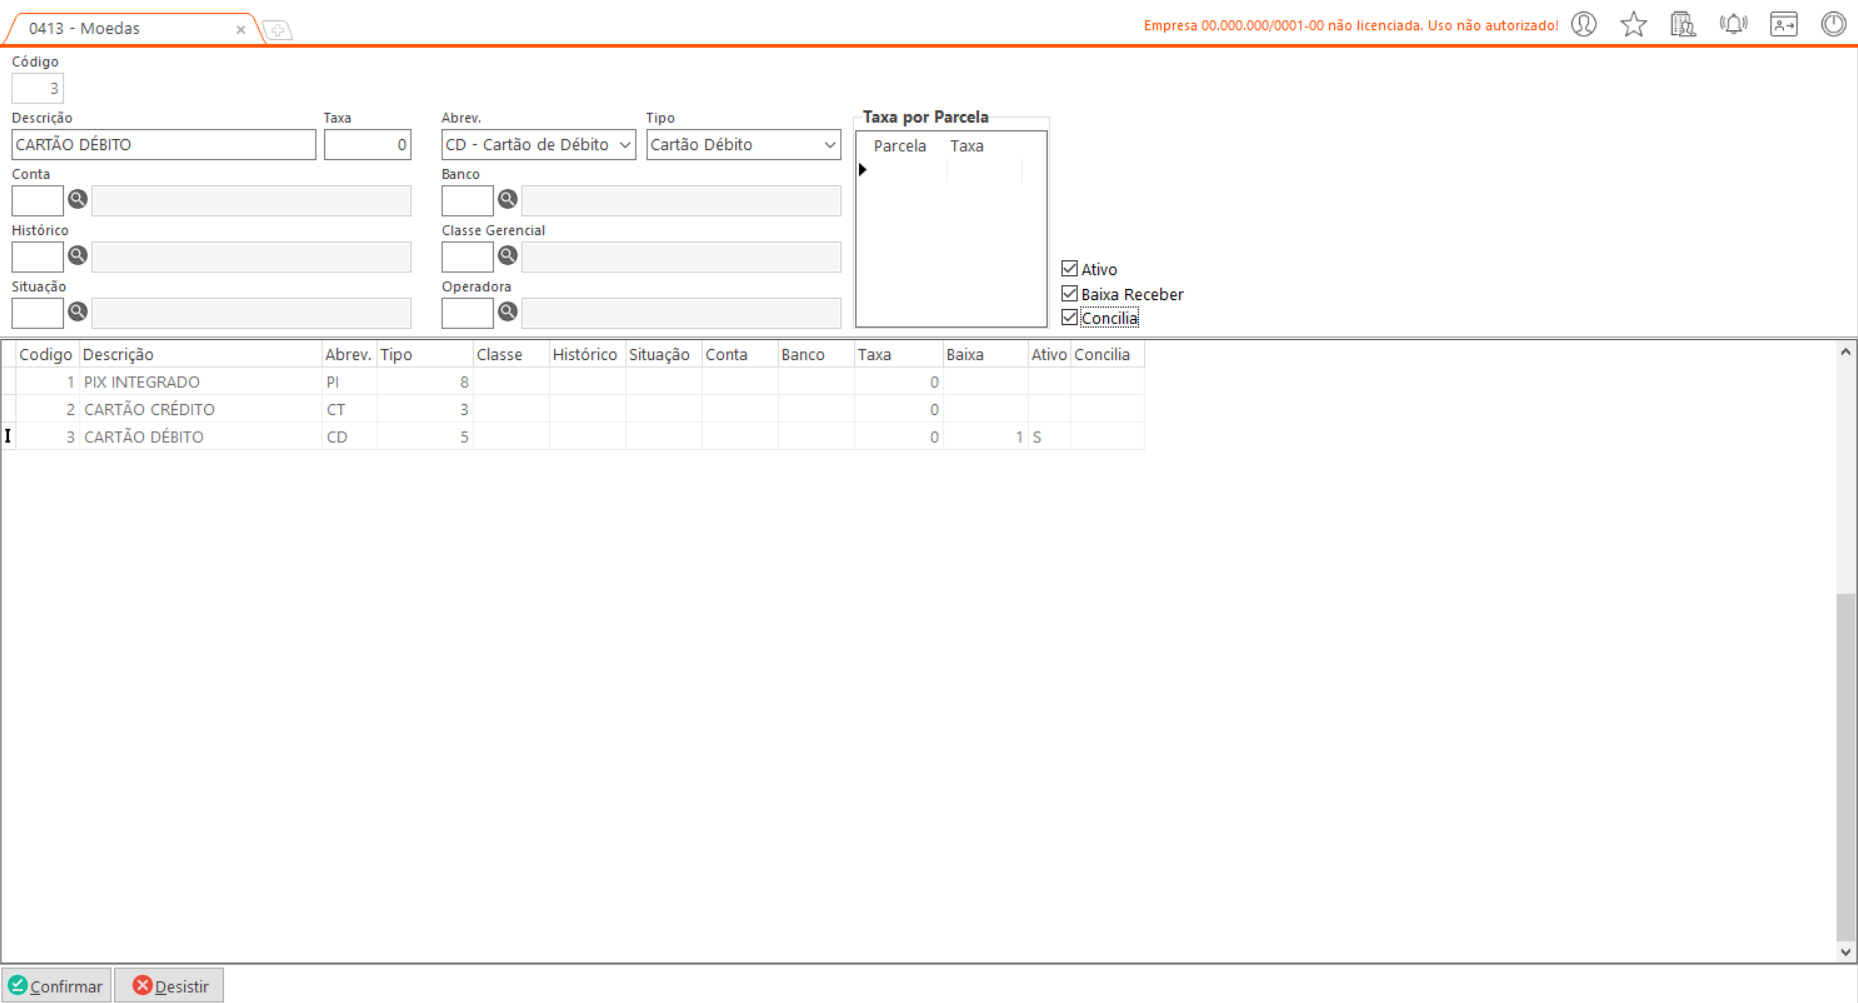Viewport: 1858px width, 1003px height.
Task: Select the 0413 - Moedas tab
Action: (120, 29)
